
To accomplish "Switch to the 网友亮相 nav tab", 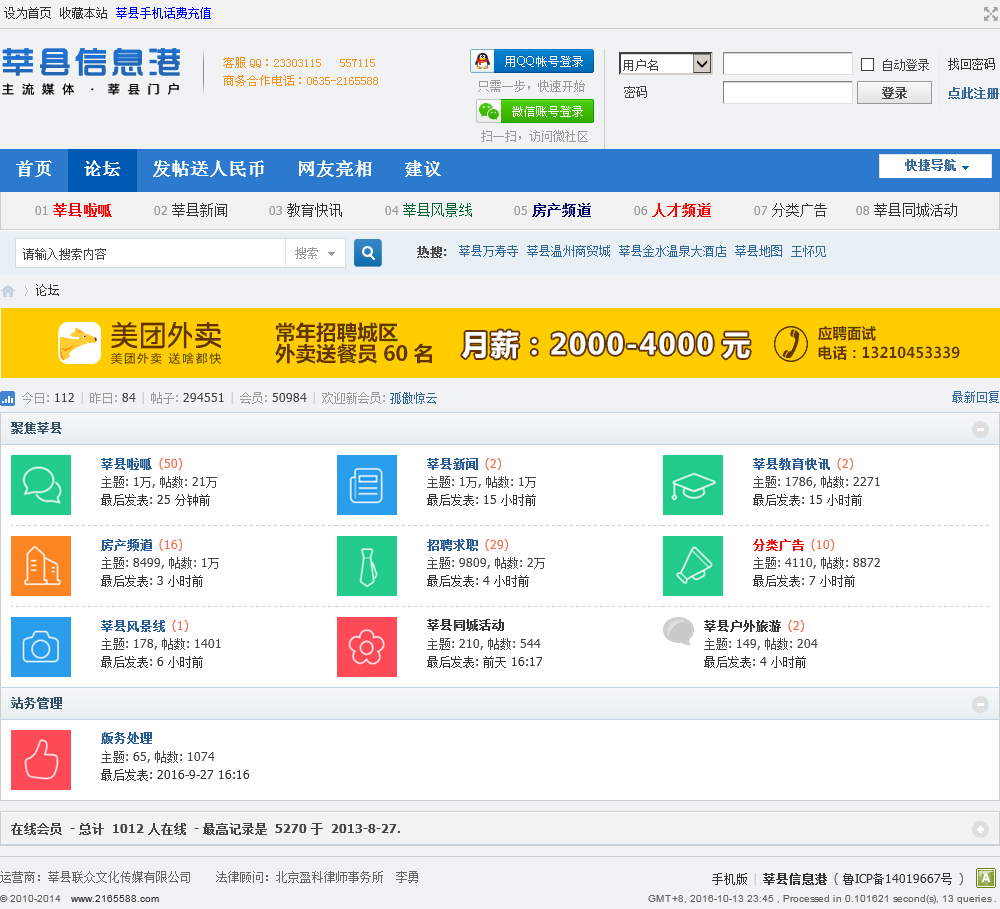I will click(x=334, y=169).
